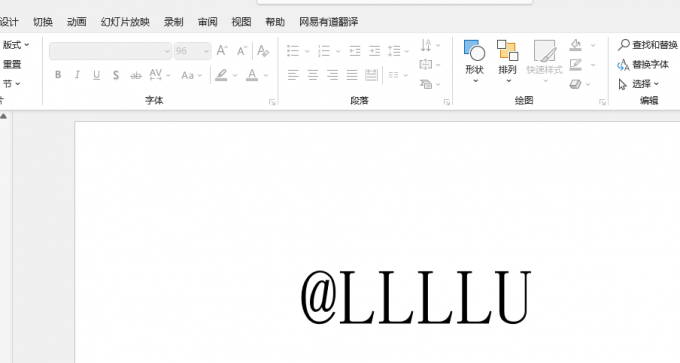Click the clear formatting icon
Image resolution: width=680 pixels, height=363 pixels.
pos(263,51)
